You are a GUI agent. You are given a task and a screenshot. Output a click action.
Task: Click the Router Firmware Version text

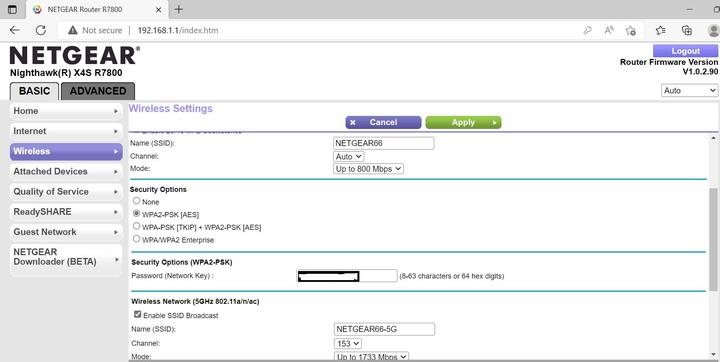pos(669,62)
